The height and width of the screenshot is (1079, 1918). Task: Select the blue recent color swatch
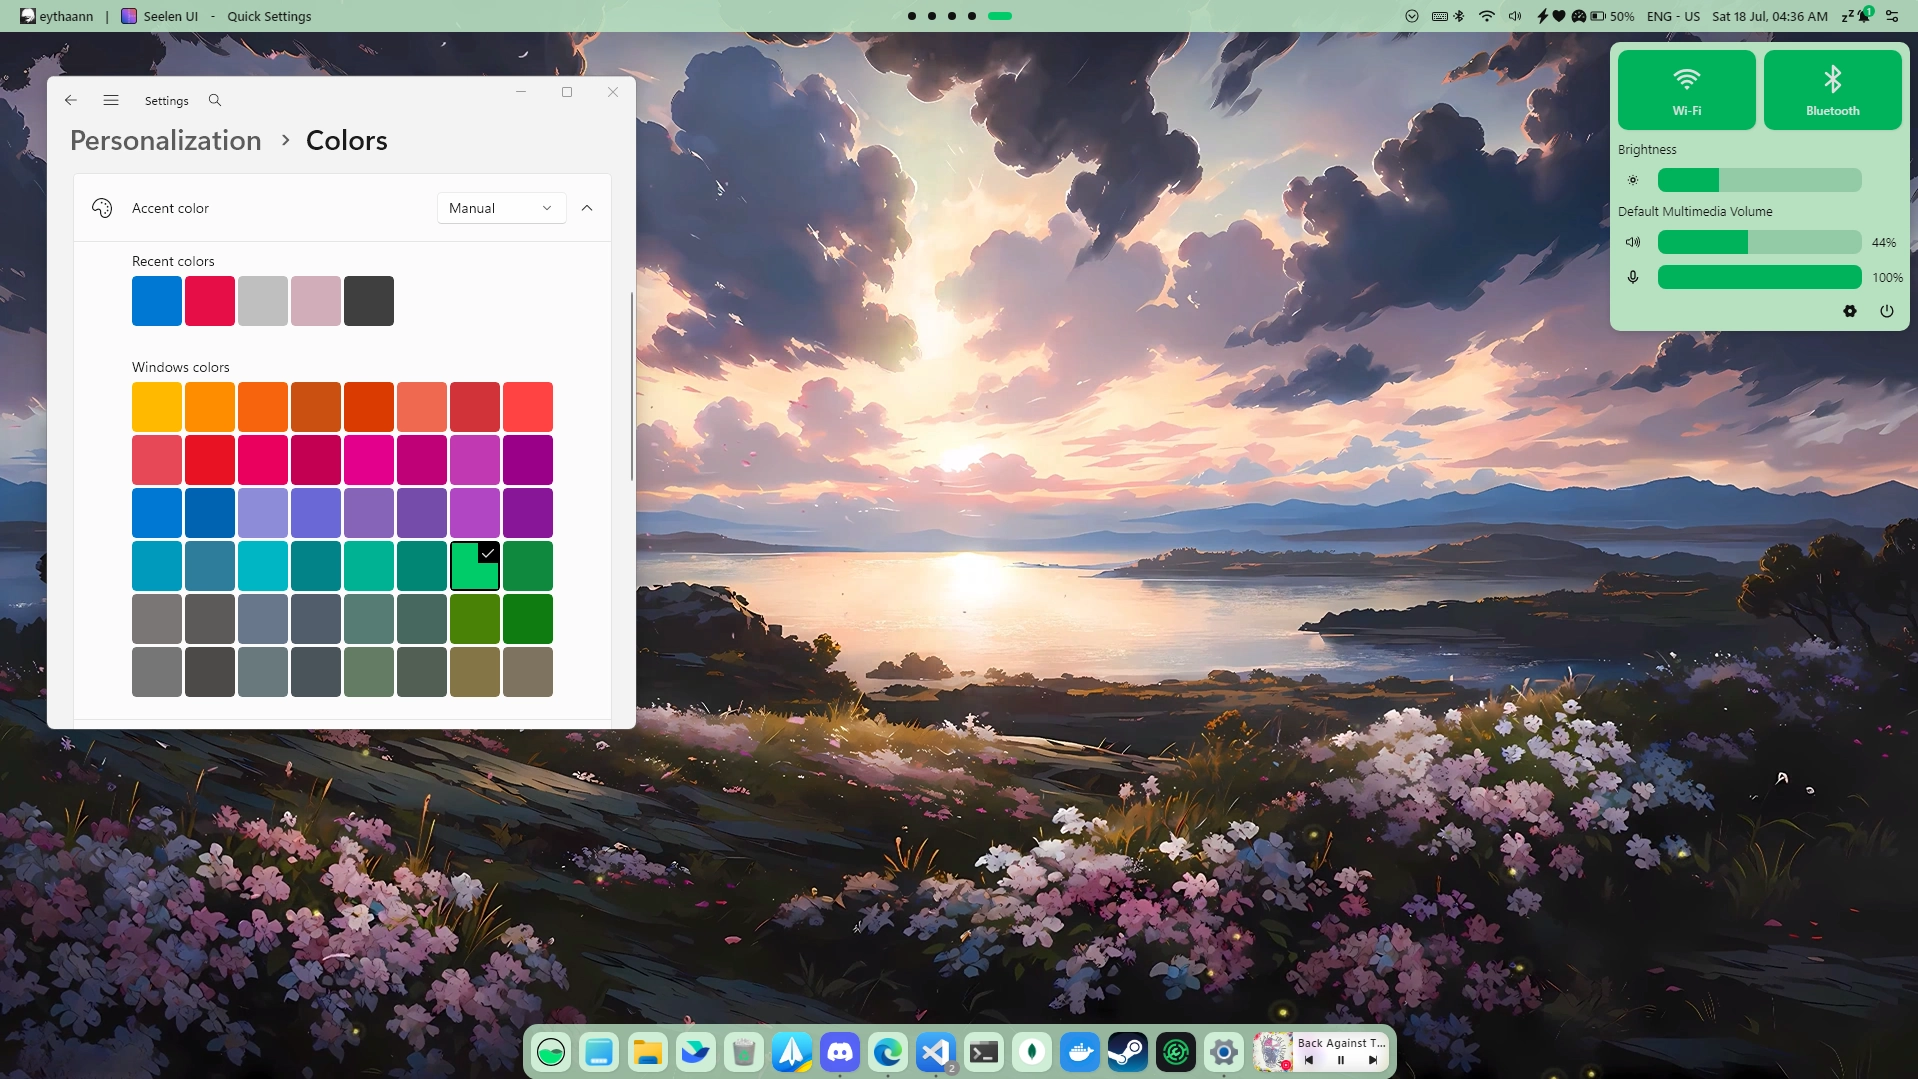pos(157,301)
